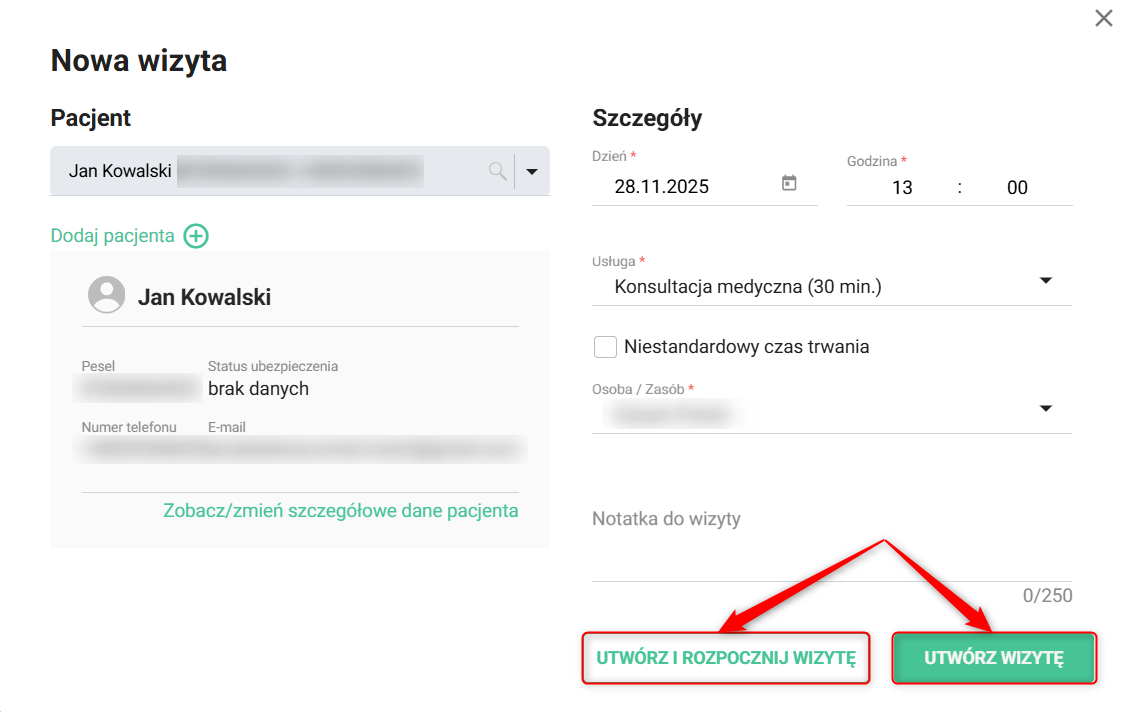Click the hour field showing 13
This screenshot has height=712, width=1122.
[902, 187]
